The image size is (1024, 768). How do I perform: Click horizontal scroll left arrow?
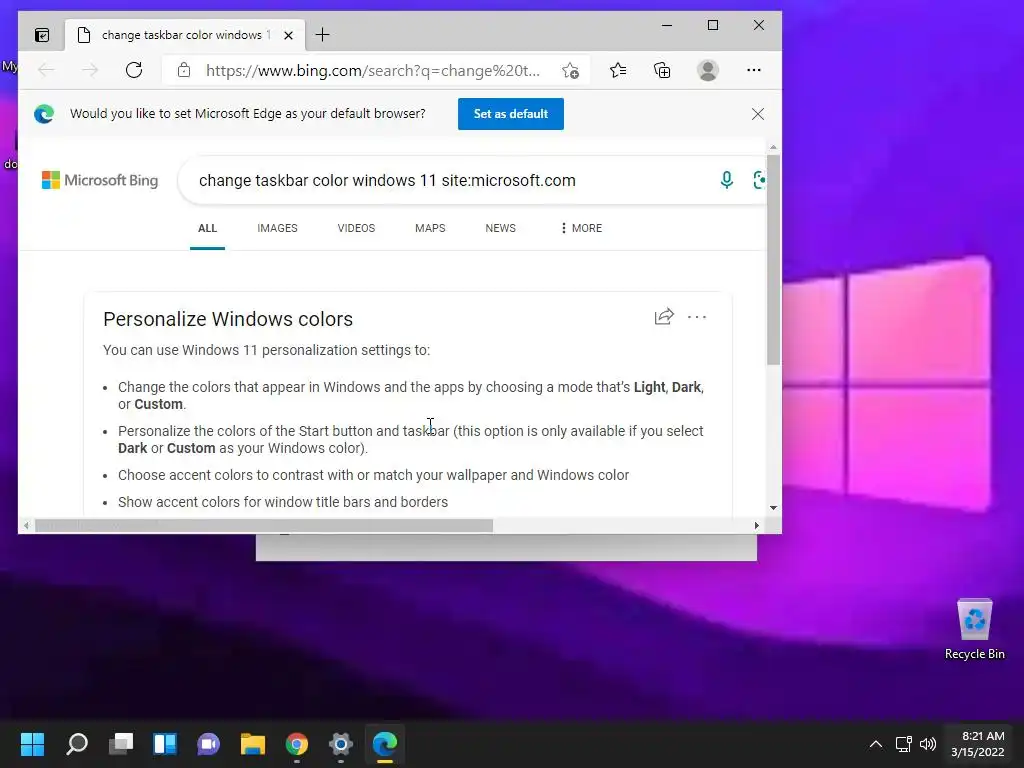click(x=26, y=526)
